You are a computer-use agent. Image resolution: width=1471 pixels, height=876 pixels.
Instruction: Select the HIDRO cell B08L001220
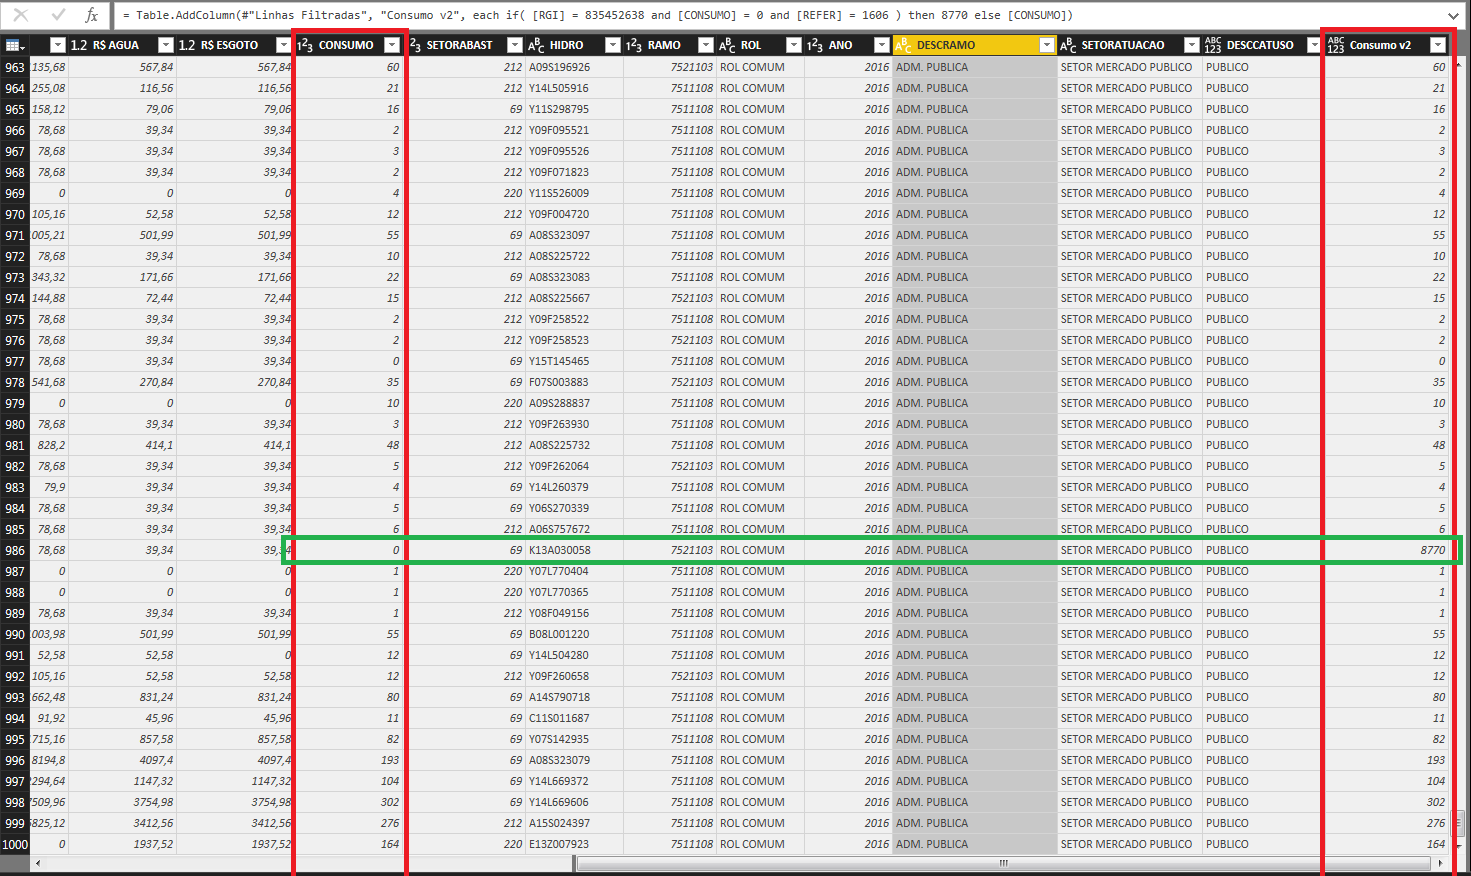point(575,634)
